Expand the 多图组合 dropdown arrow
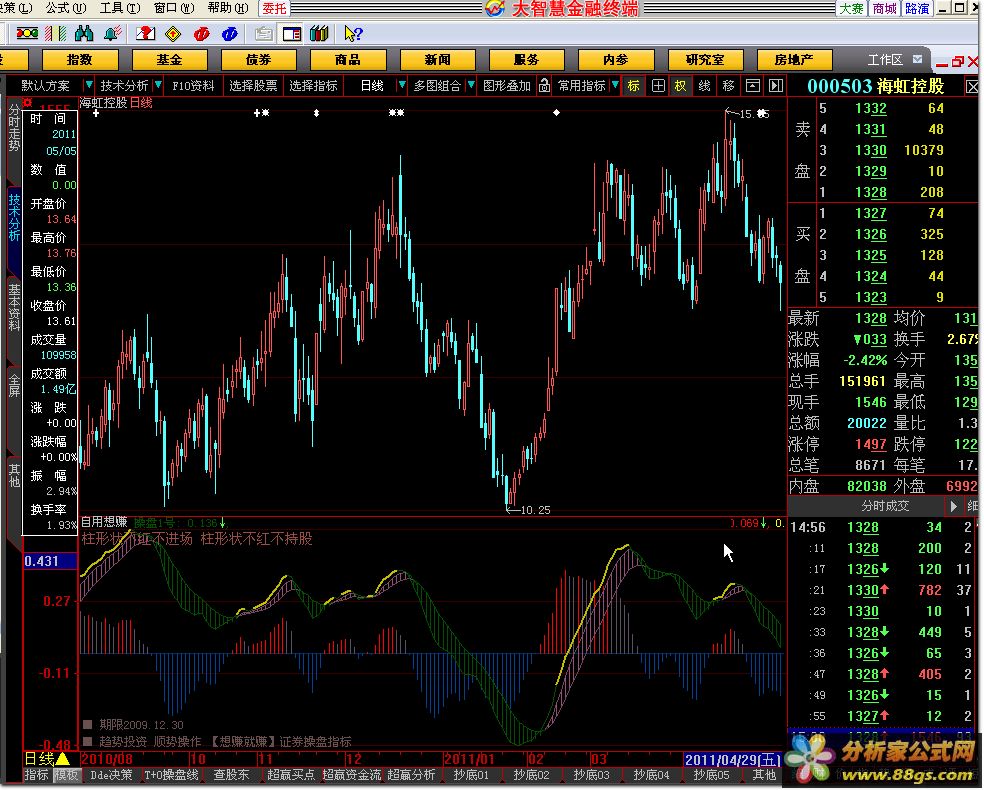984x790 pixels. pyautogui.click(x=470, y=85)
